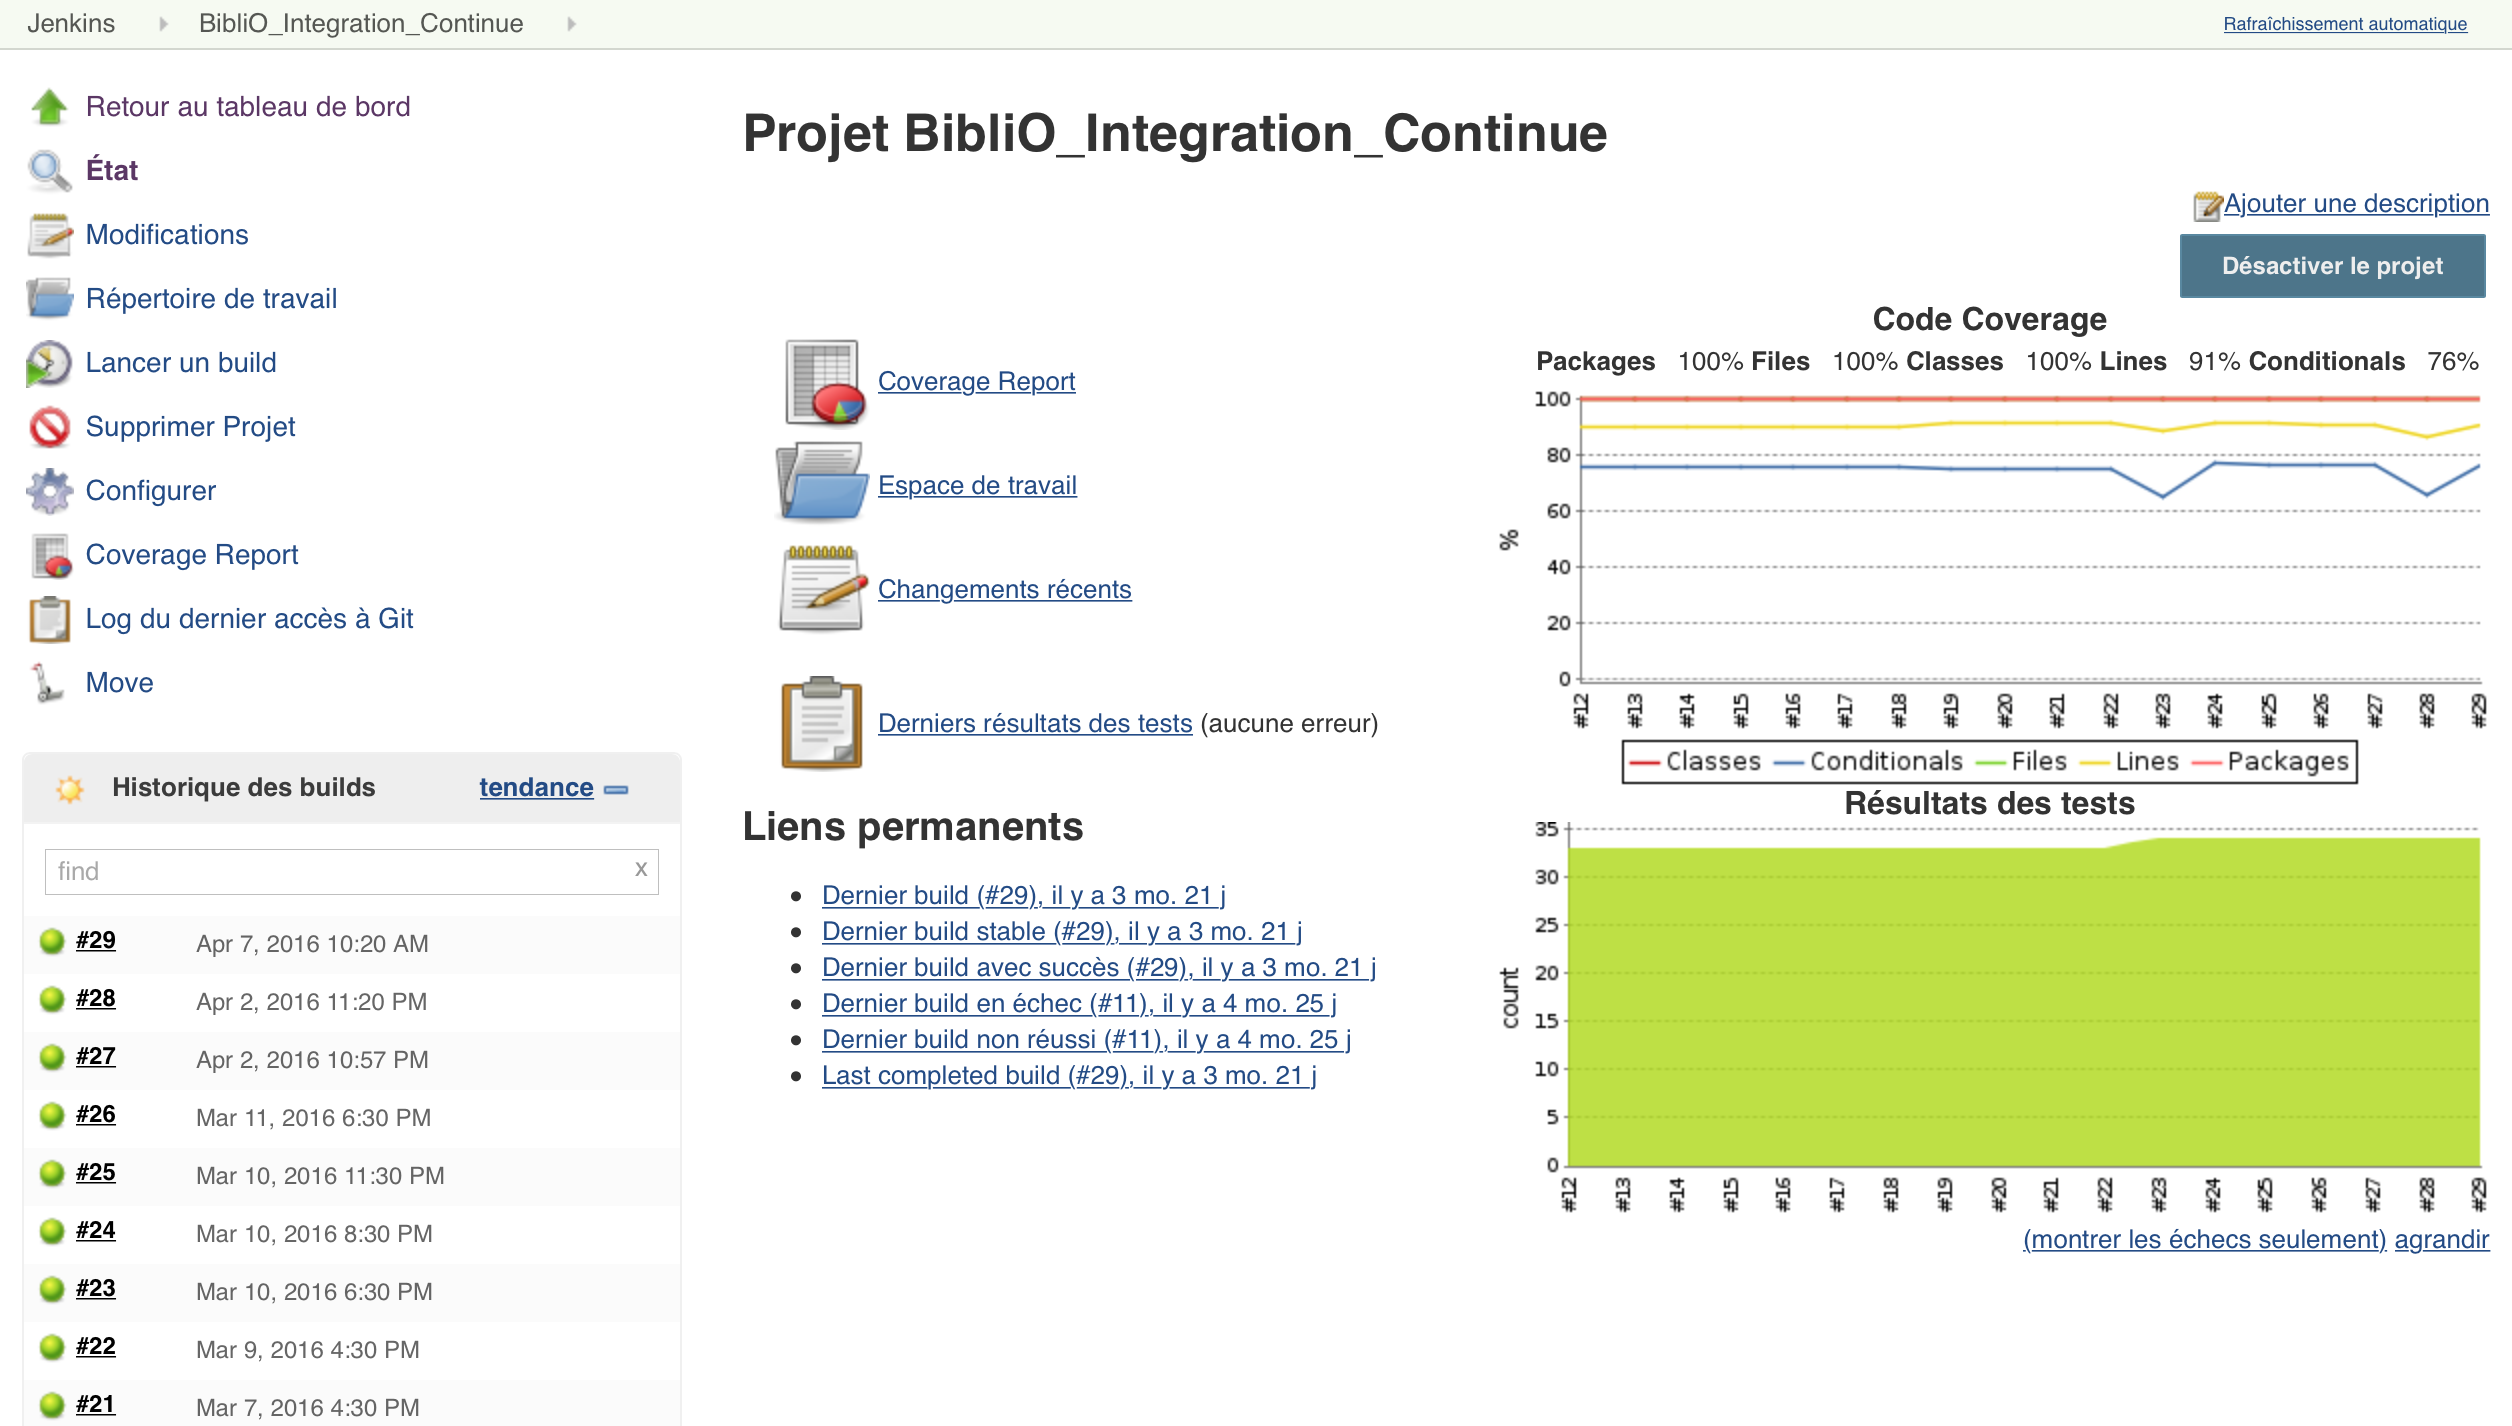Click the central Coverage Report link
This screenshot has height=1426, width=2512.
point(976,381)
